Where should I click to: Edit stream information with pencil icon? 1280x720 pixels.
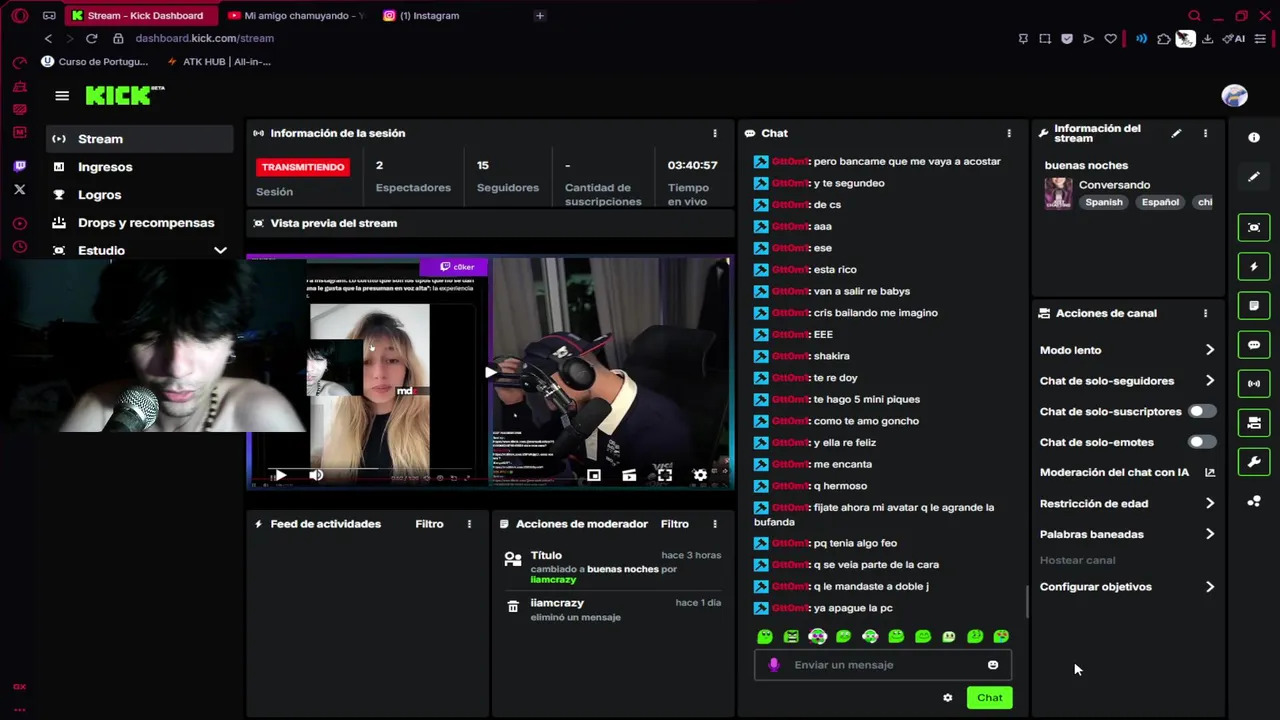coord(1176,133)
